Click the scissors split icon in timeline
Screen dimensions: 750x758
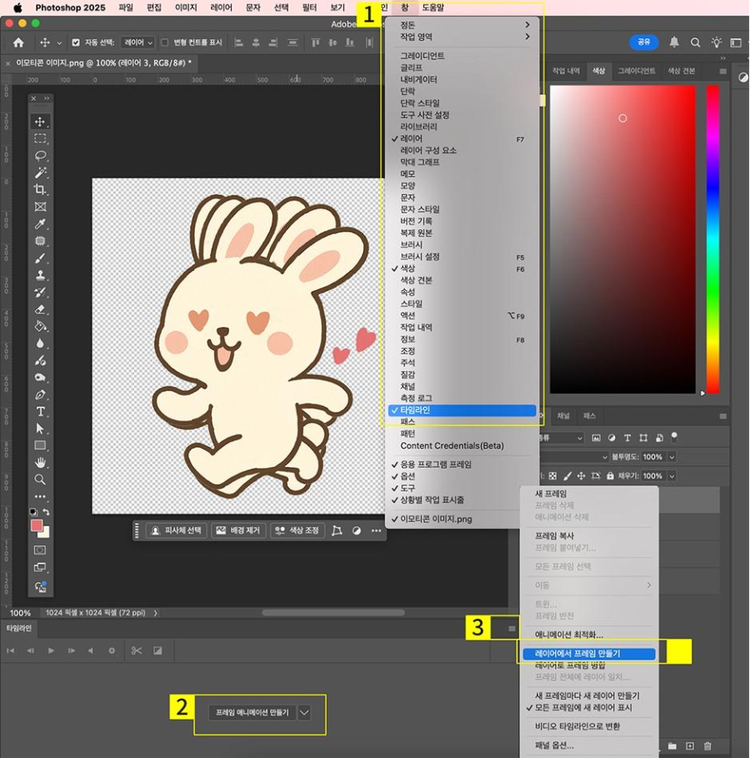pos(137,651)
